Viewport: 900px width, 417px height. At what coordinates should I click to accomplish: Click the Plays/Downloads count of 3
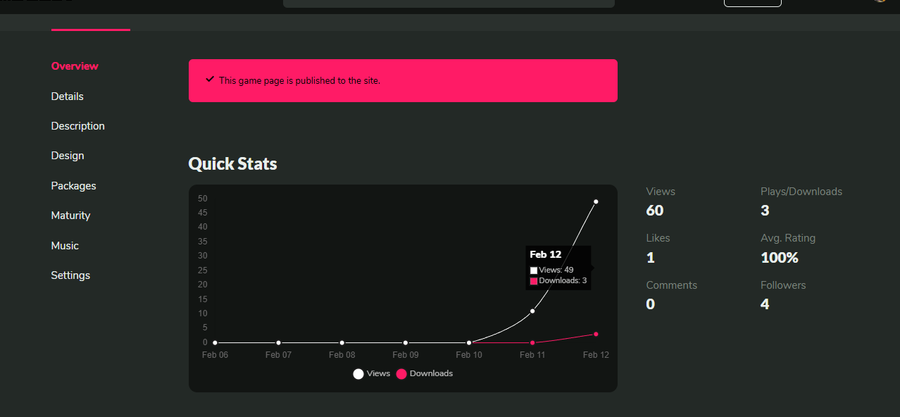pyautogui.click(x=765, y=211)
